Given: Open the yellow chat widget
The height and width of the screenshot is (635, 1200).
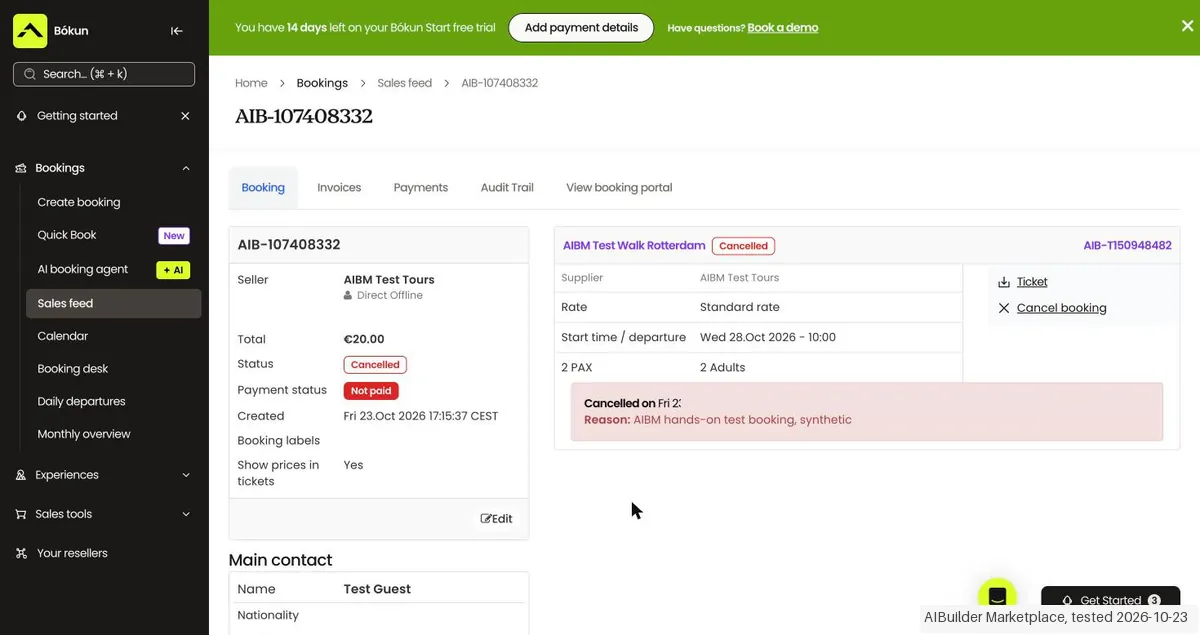Looking at the screenshot, I should coord(997,597).
